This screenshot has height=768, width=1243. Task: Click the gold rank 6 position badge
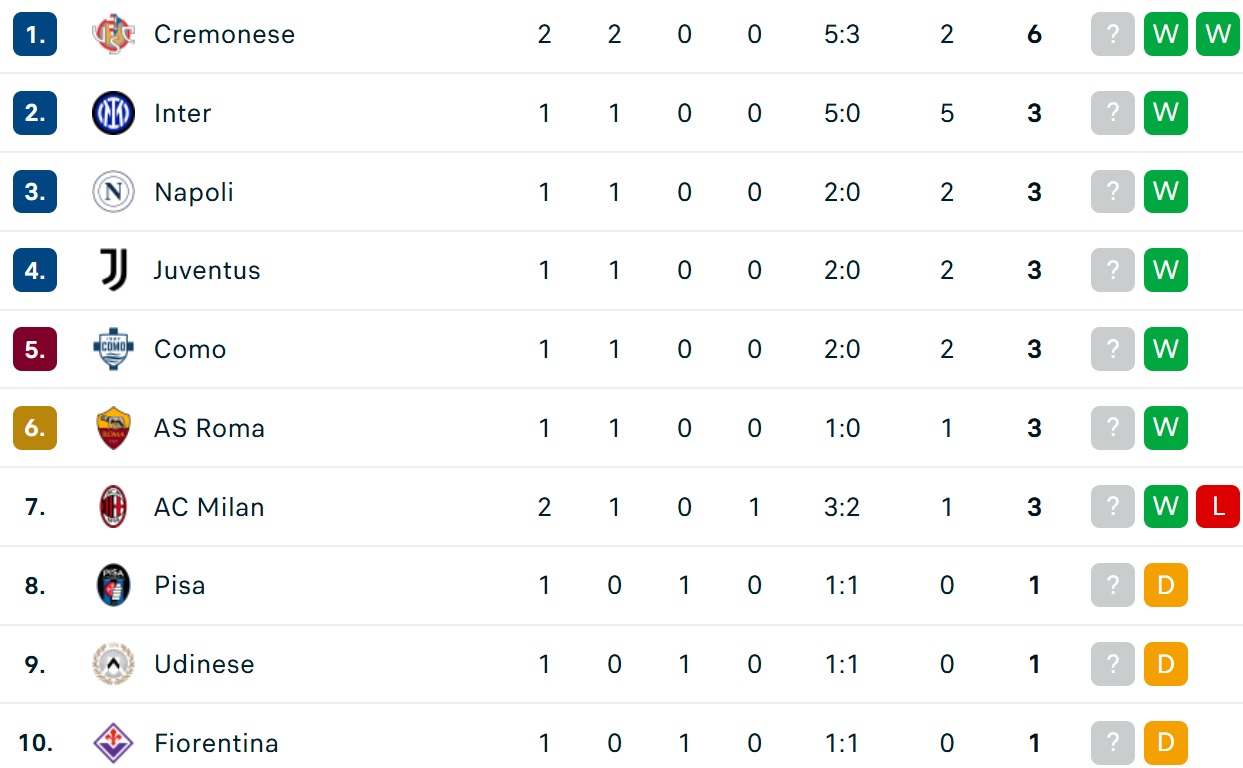pyautogui.click(x=35, y=428)
